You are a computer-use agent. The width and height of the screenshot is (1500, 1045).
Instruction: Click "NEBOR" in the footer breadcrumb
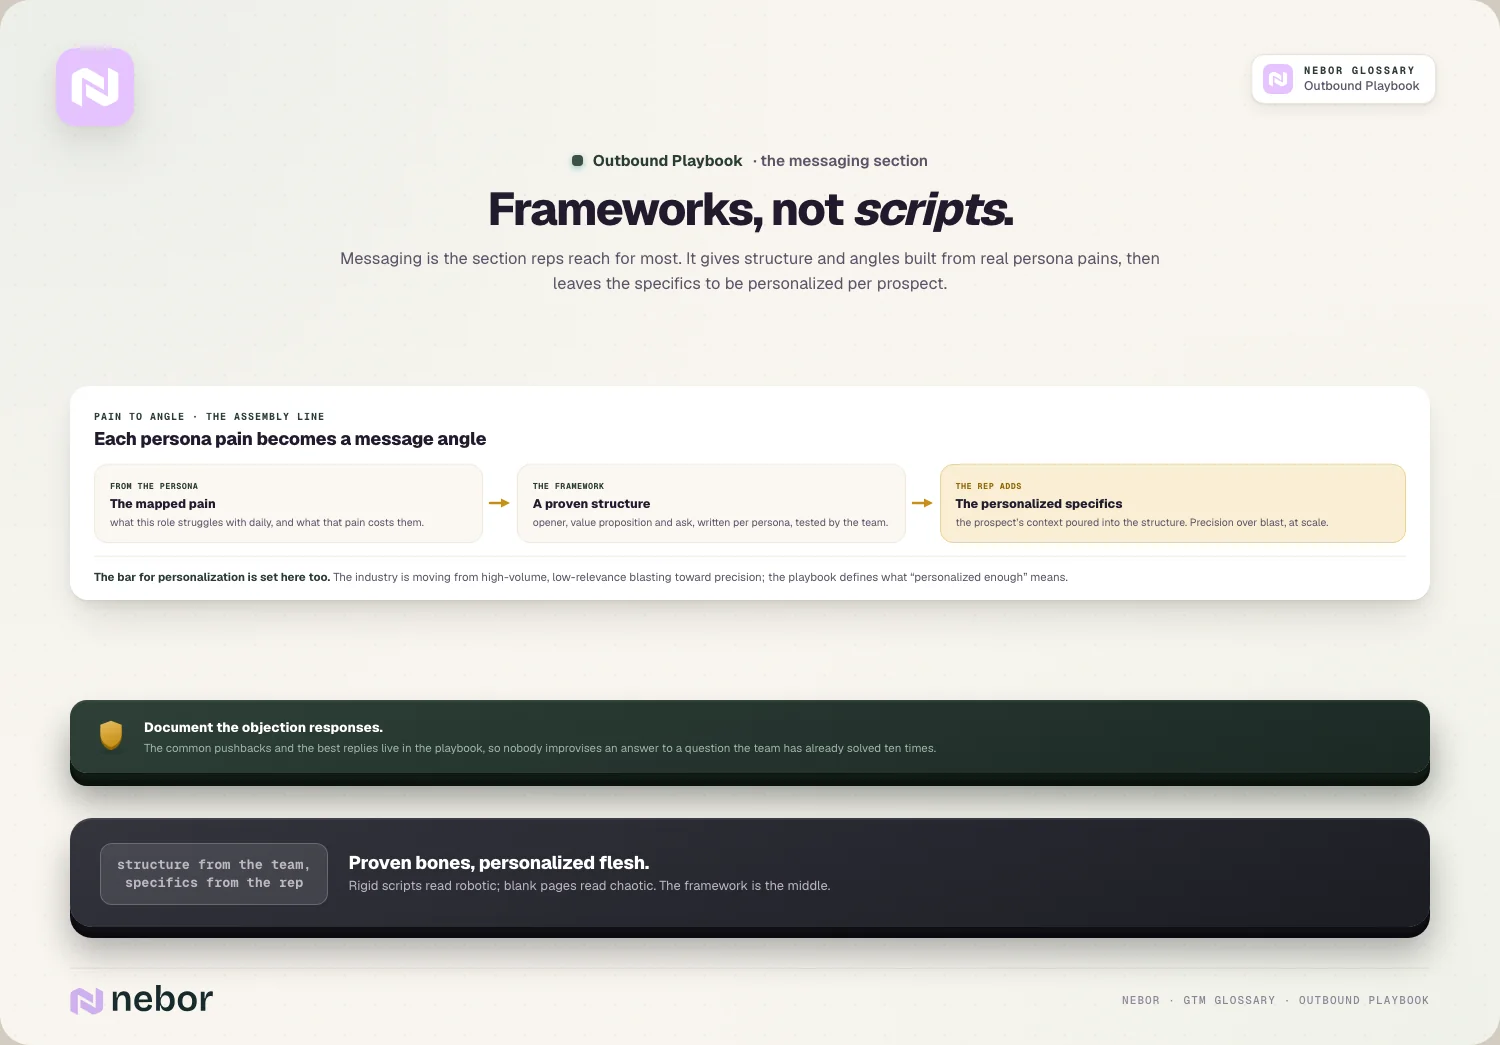tap(1141, 1001)
